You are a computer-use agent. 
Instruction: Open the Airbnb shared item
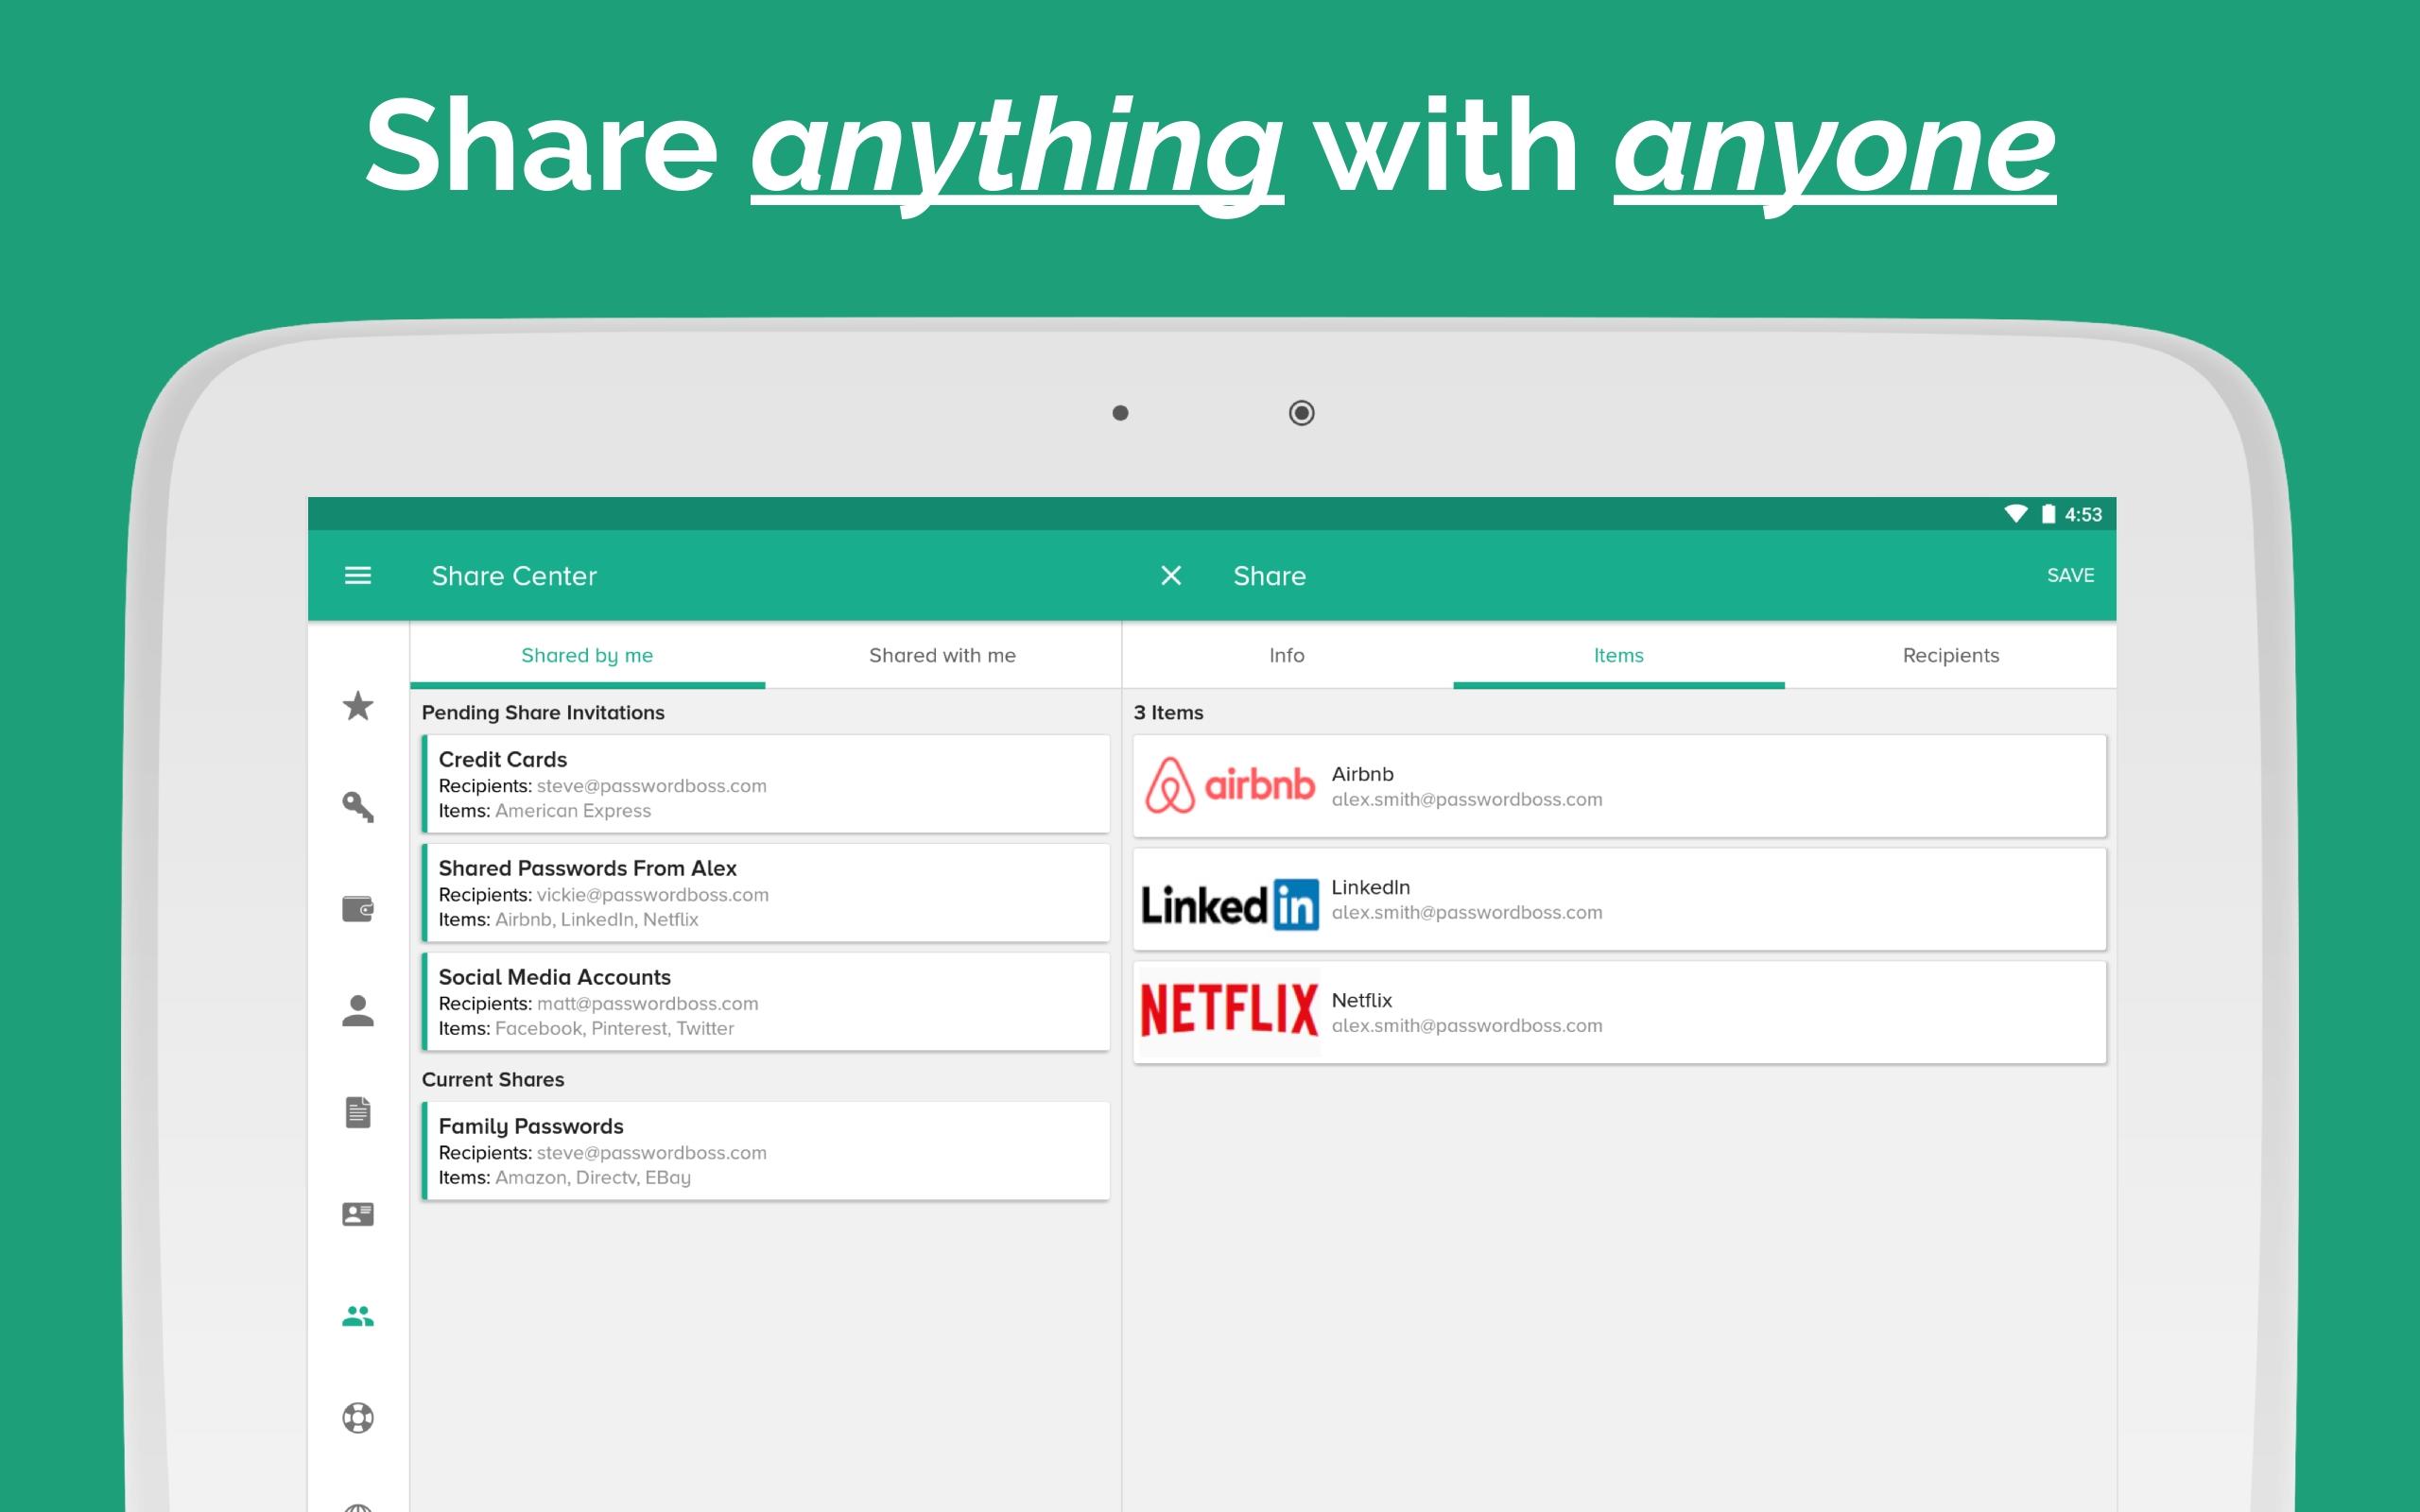tap(1620, 786)
